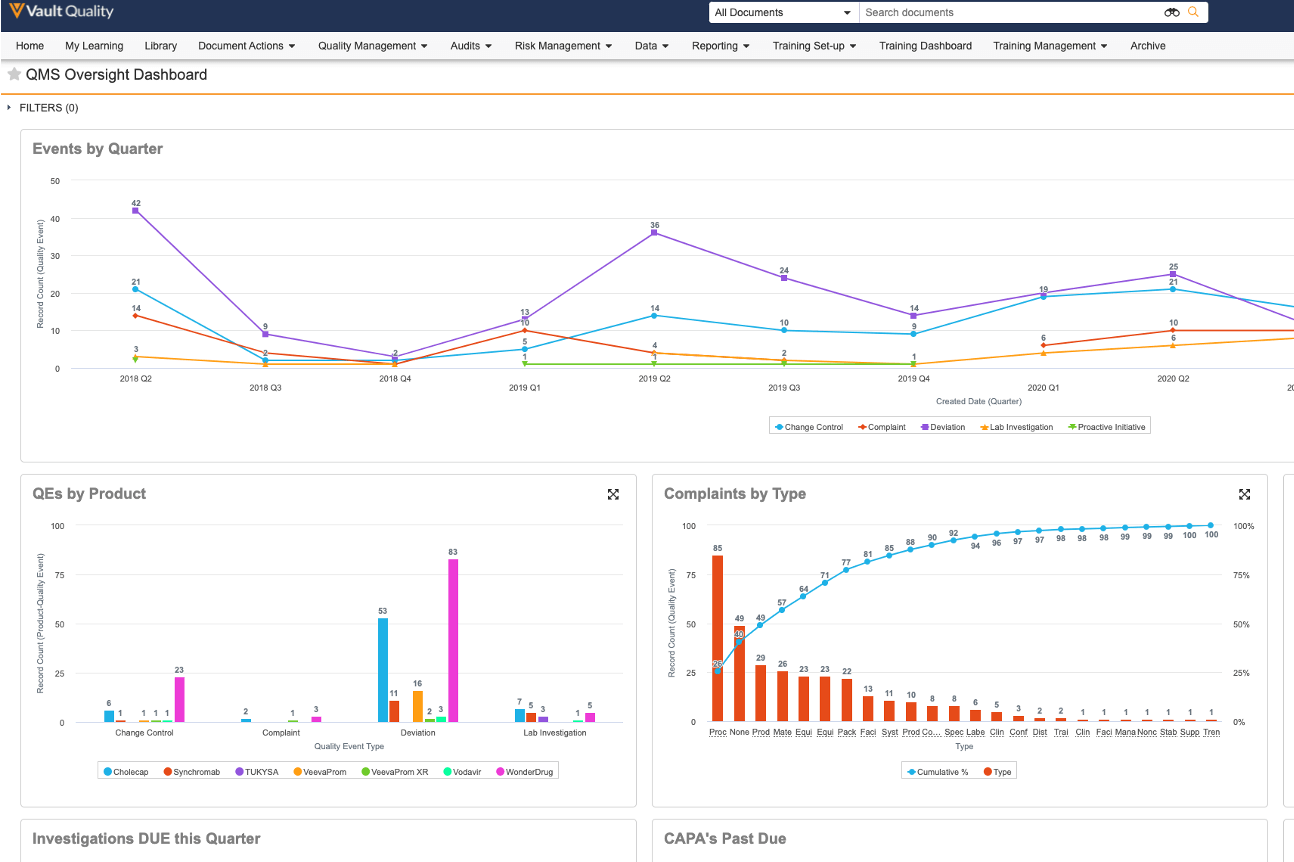Toggle the Deviation series in the legend
This screenshot has height=862, width=1294.
943,427
